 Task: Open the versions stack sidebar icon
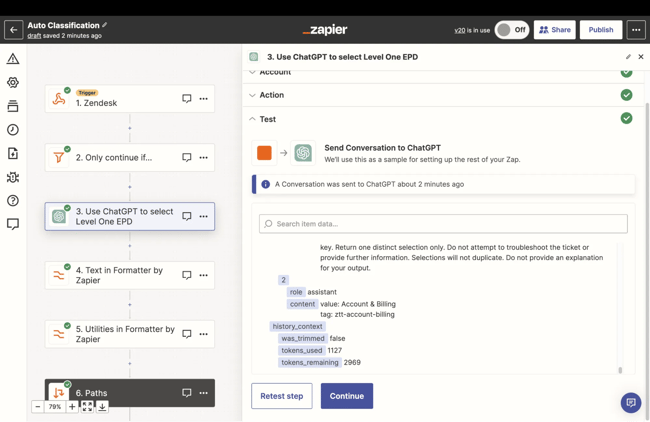(13, 106)
